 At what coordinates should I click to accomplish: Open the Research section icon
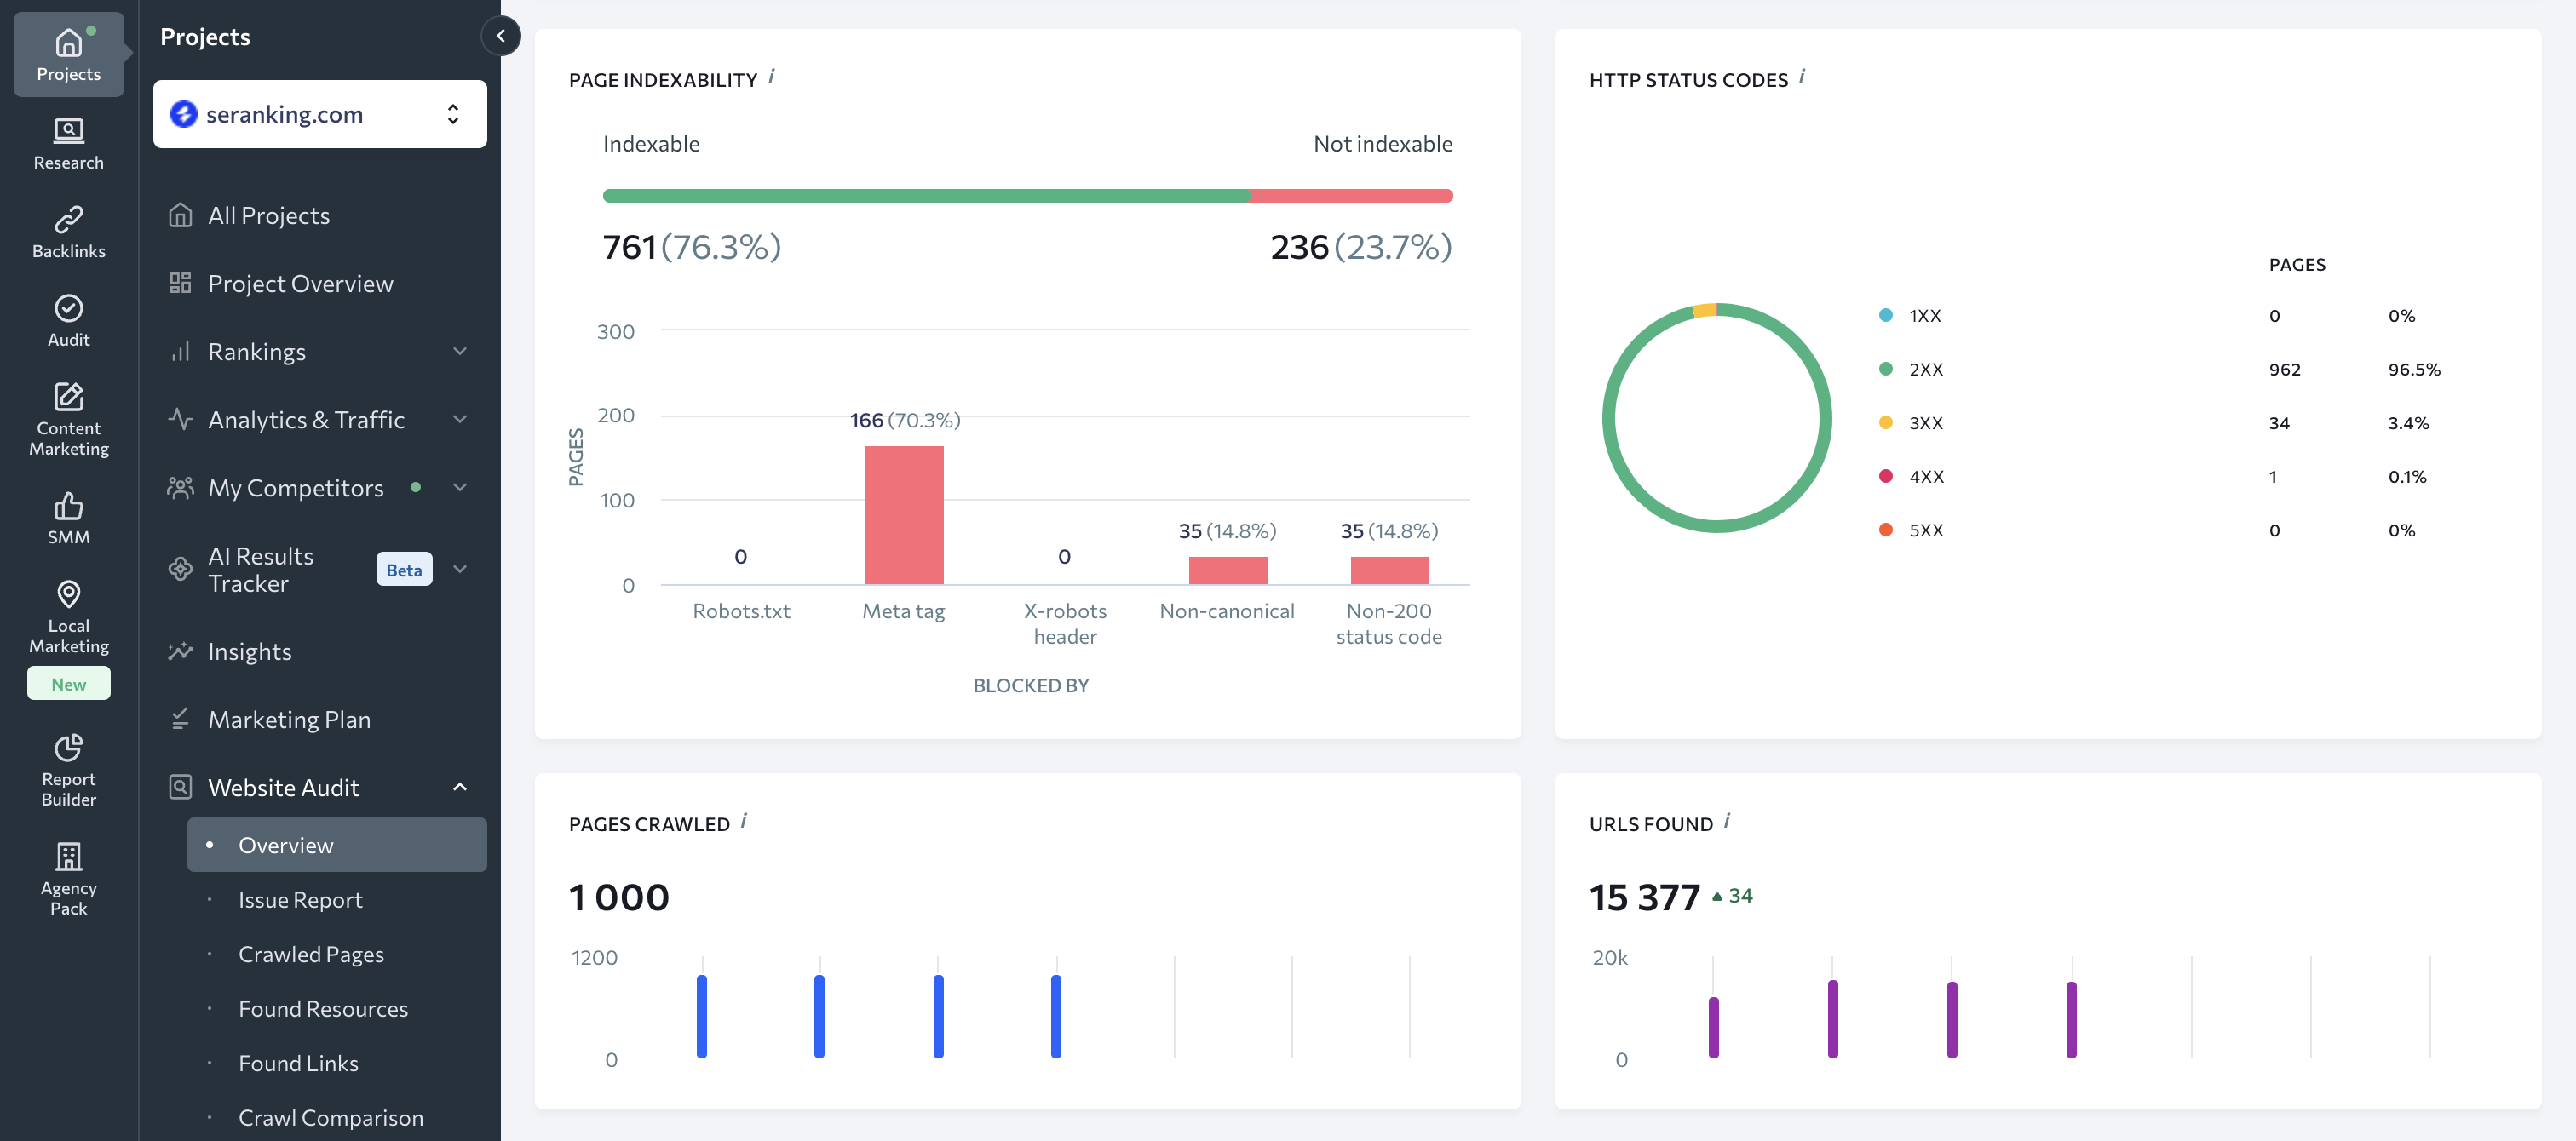tap(68, 131)
